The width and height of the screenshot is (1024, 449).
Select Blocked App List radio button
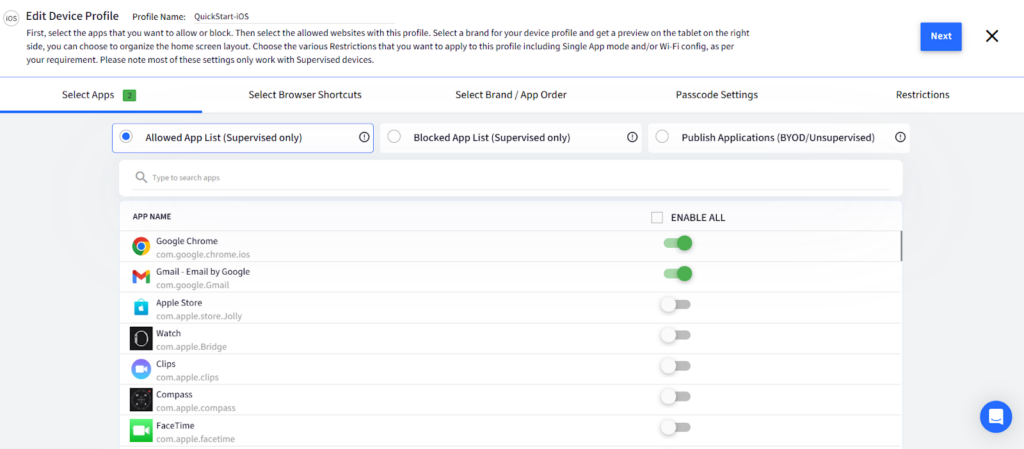click(x=395, y=137)
